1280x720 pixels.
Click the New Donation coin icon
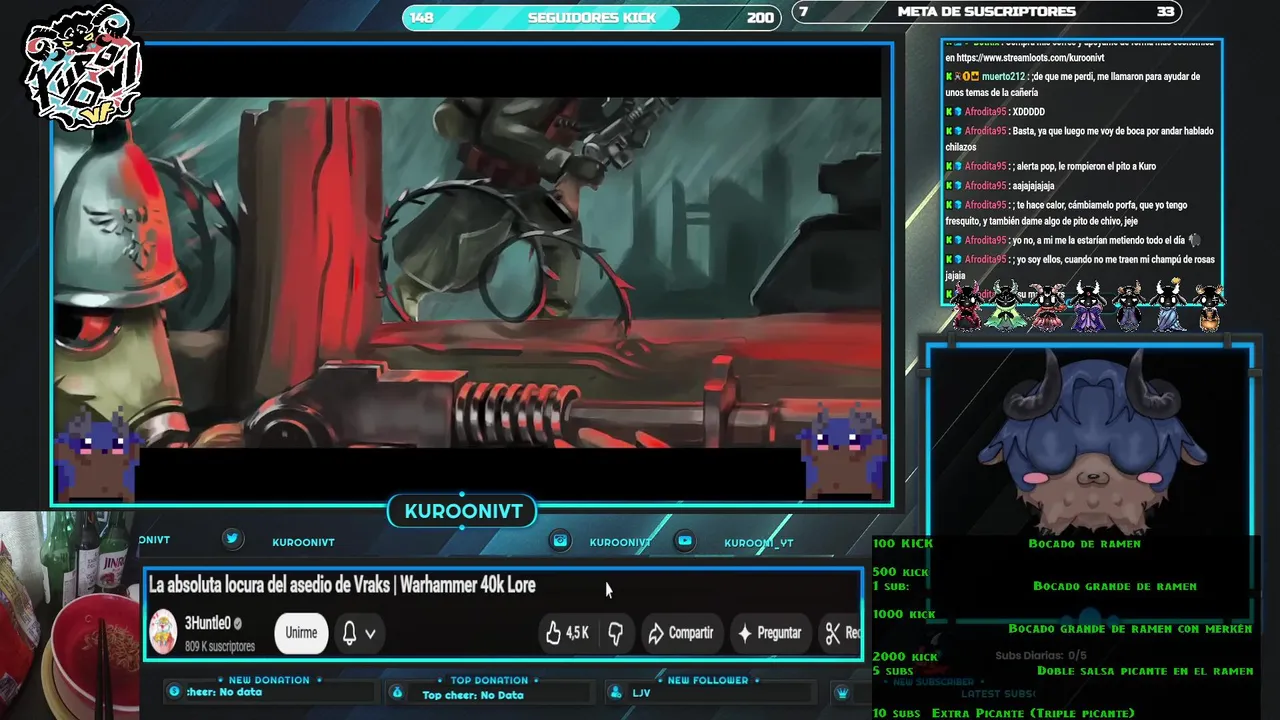point(175,692)
